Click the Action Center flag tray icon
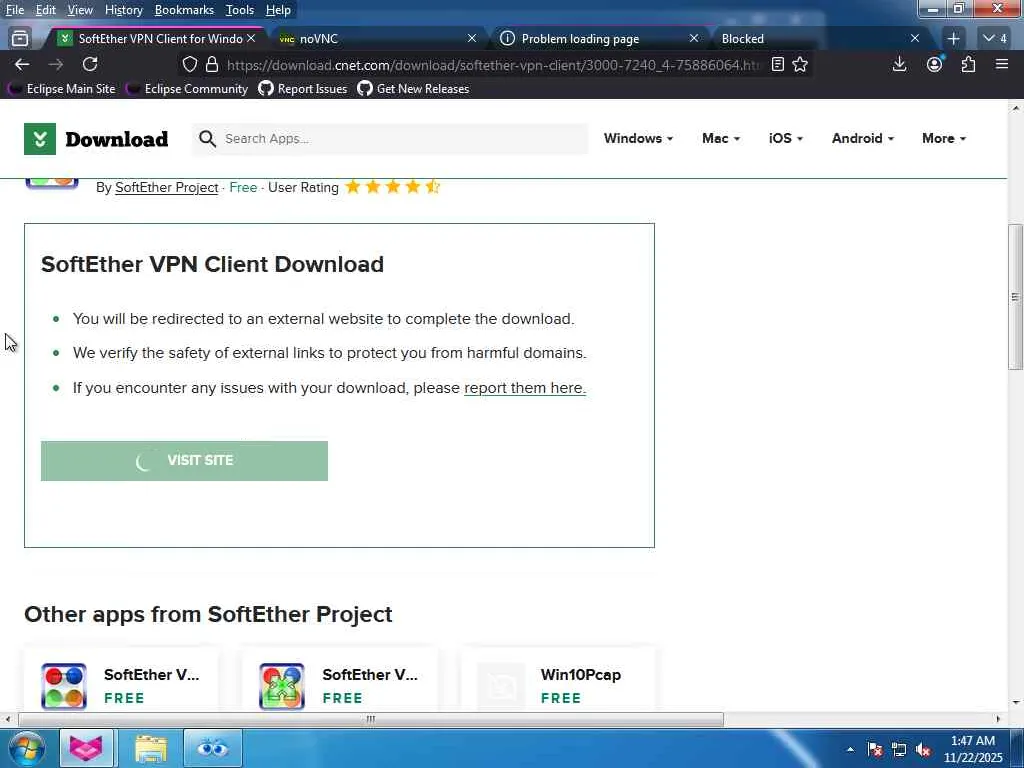 pyautogui.click(x=875, y=749)
